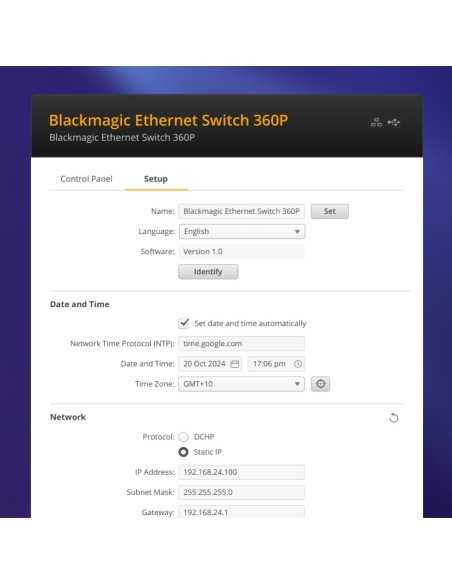Click the IP Address field 192.168.24.100
This screenshot has width=452, height=584.
point(242,472)
